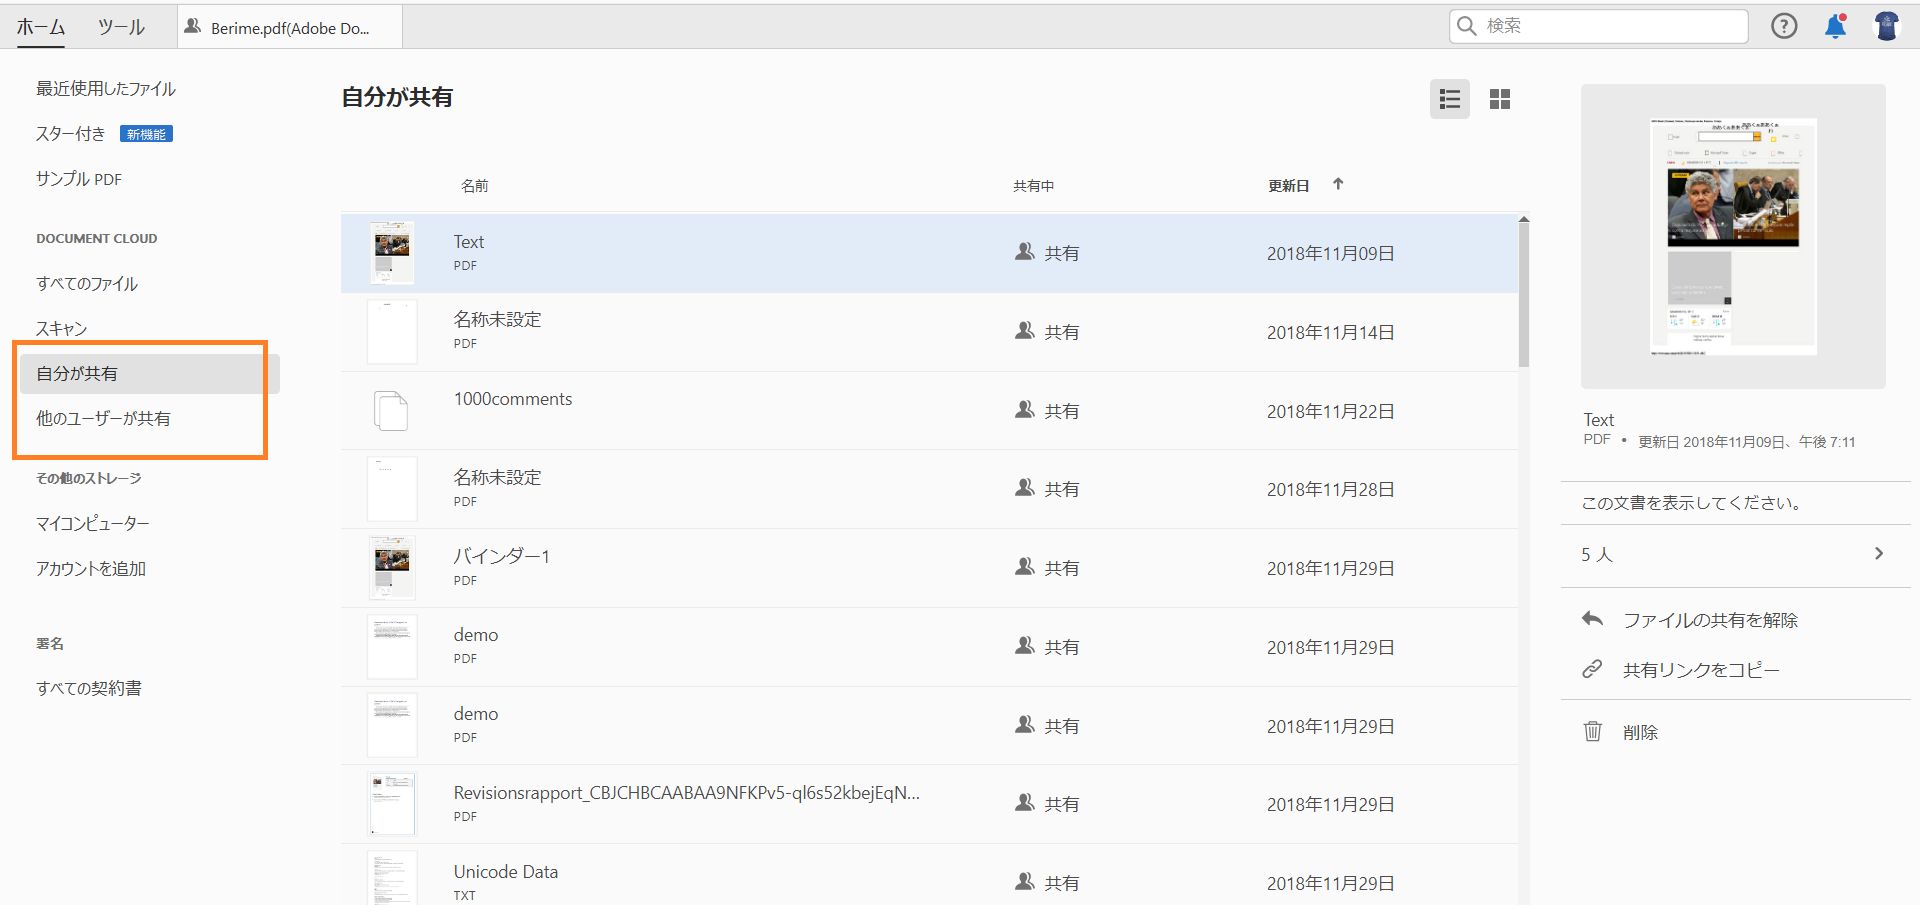Select the Unicode Data file name
This screenshot has height=905, width=1920.
click(x=506, y=872)
